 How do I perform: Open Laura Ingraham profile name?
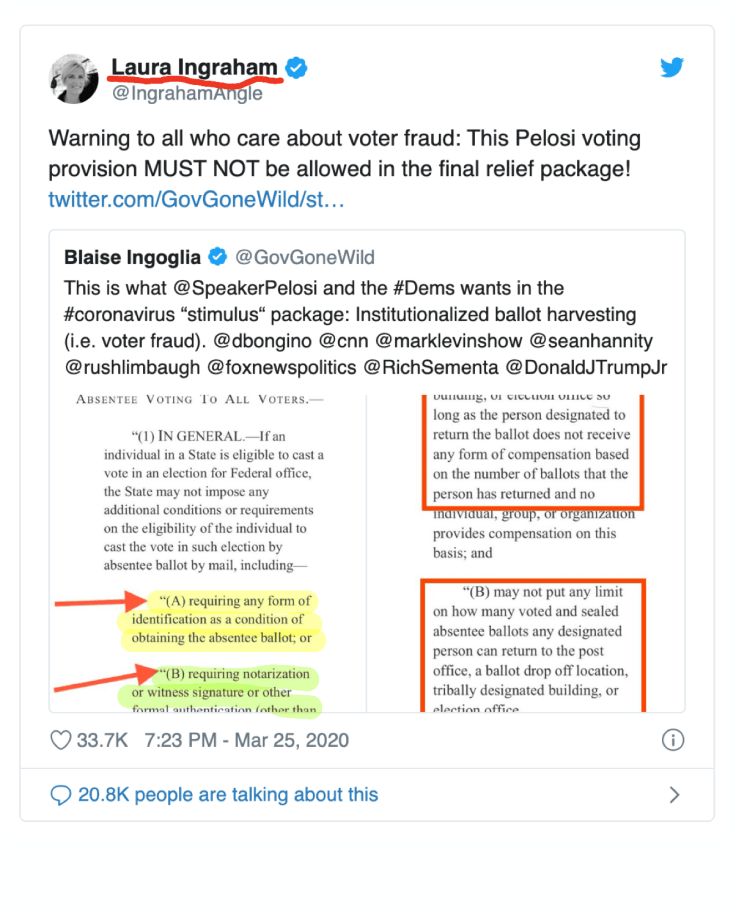194,68
